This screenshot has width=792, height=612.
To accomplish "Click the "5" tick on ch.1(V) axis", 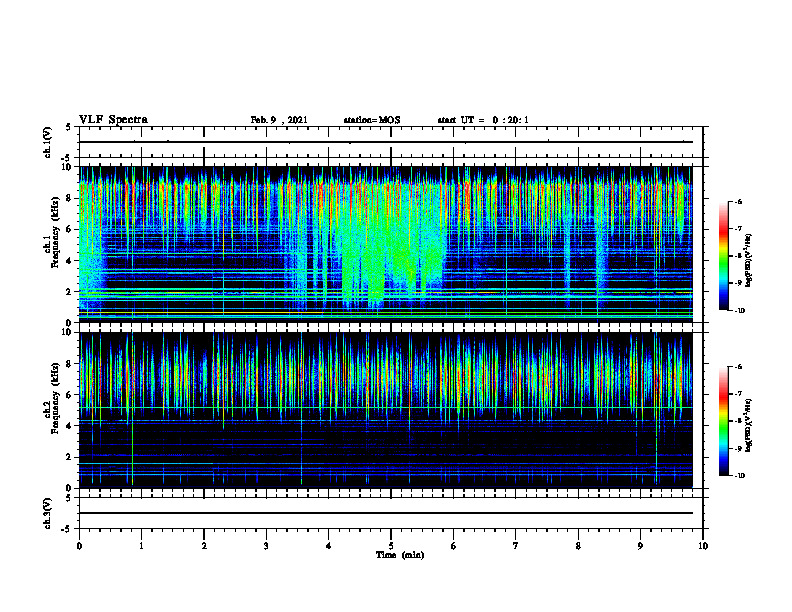I will (x=69, y=127).
